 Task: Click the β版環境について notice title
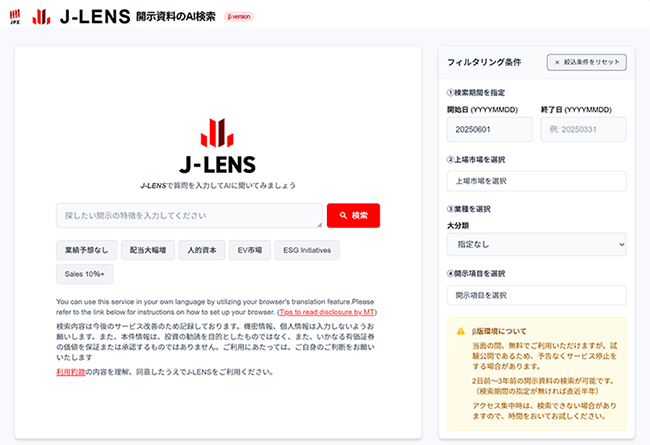point(499,331)
